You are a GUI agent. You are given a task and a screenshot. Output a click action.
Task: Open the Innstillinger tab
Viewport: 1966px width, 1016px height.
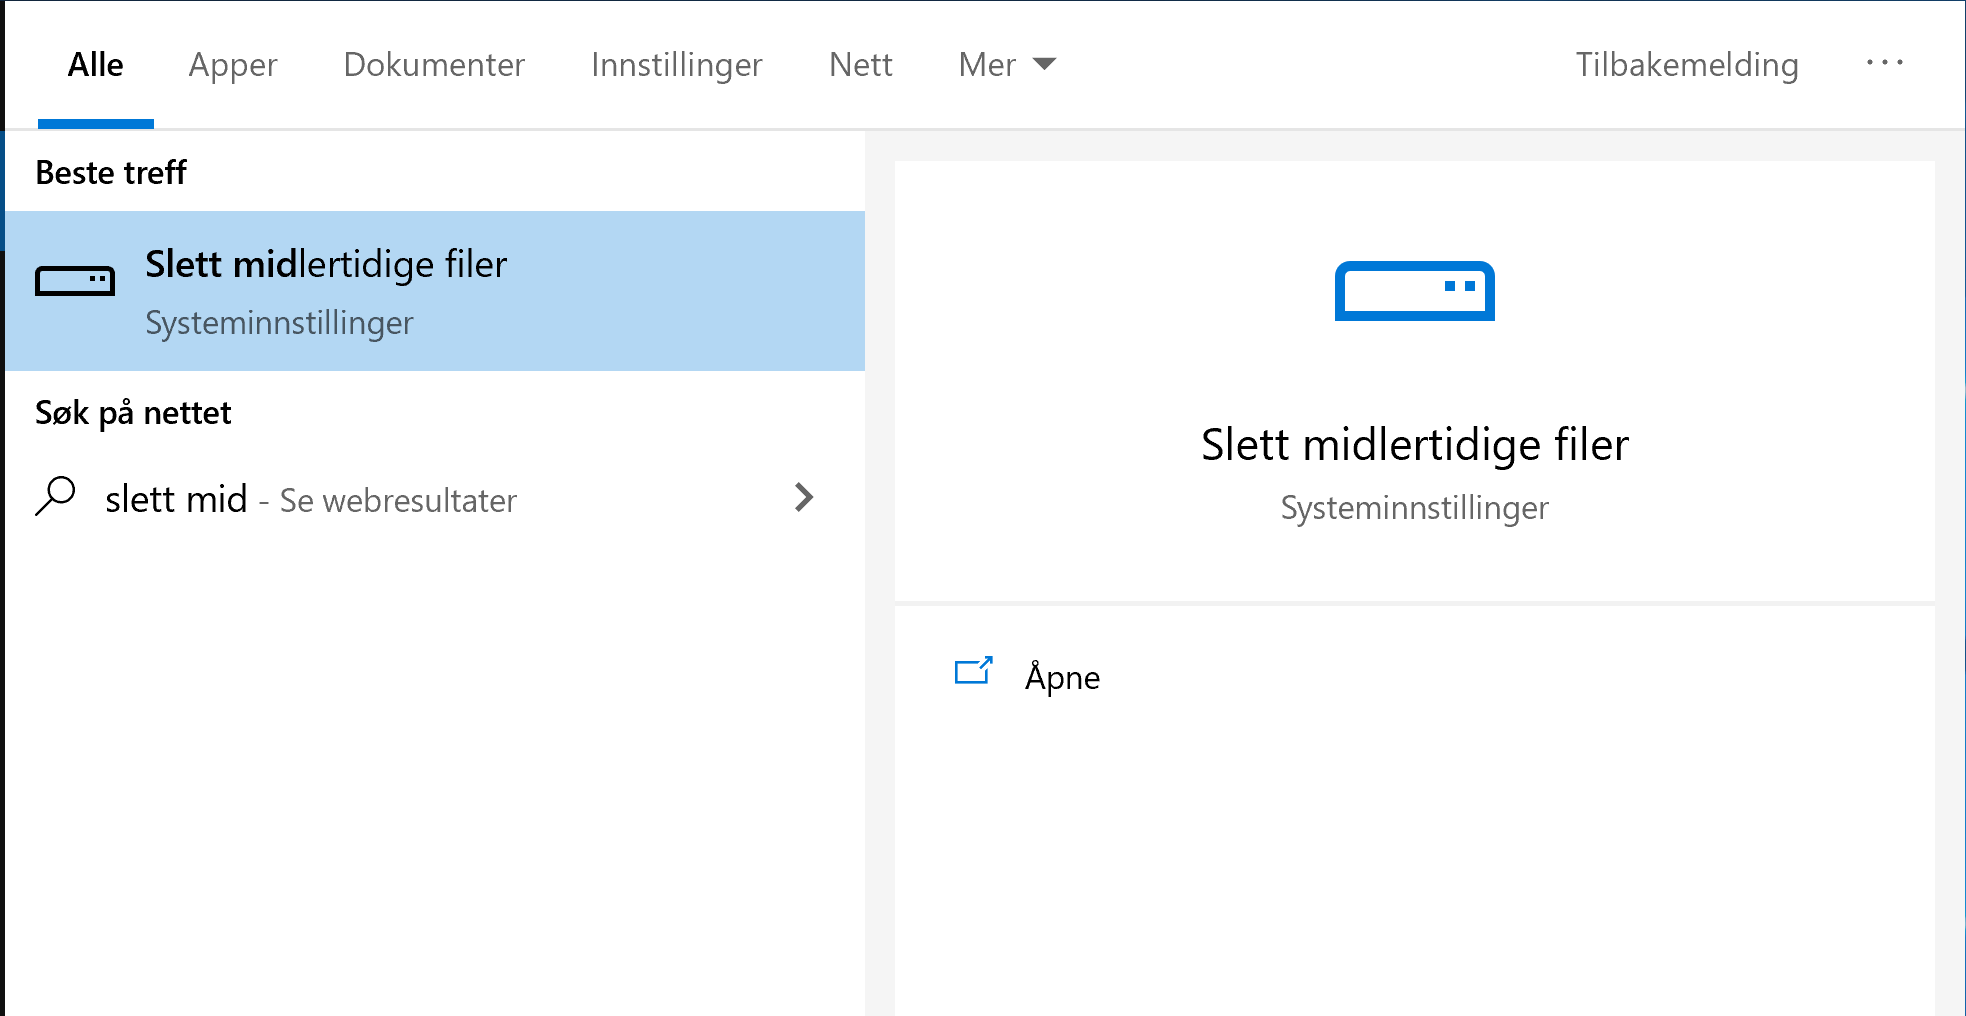(677, 64)
